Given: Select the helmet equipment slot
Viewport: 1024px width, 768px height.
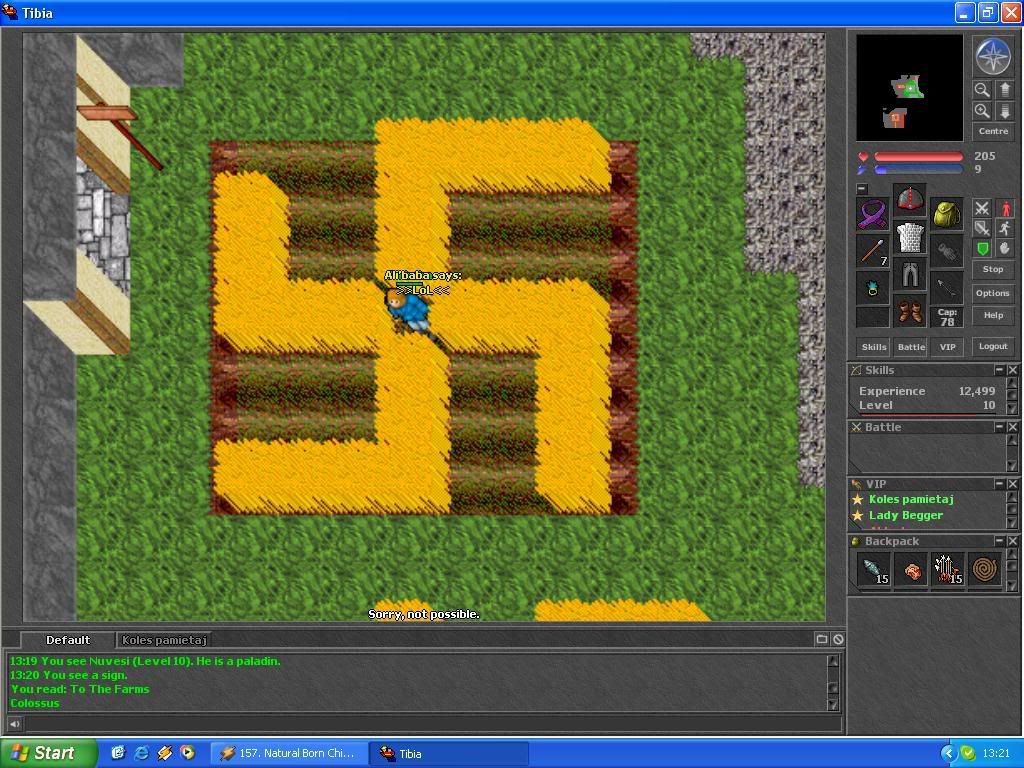Looking at the screenshot, I should click(909, 200).
